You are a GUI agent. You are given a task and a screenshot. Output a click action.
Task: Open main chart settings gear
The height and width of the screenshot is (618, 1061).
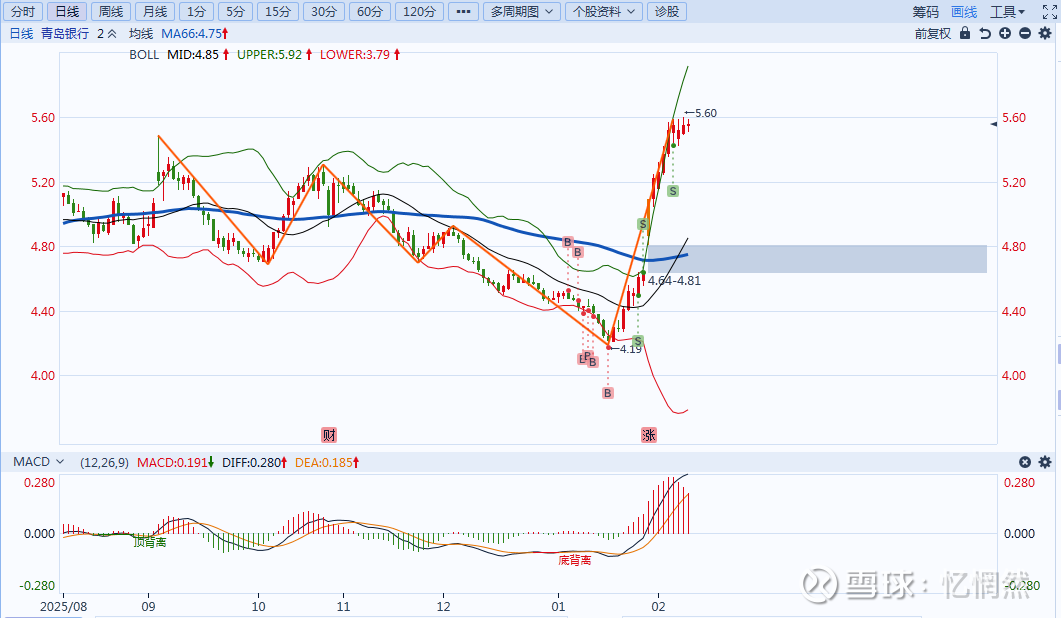pyautogui.click(x=1045, y=33)
